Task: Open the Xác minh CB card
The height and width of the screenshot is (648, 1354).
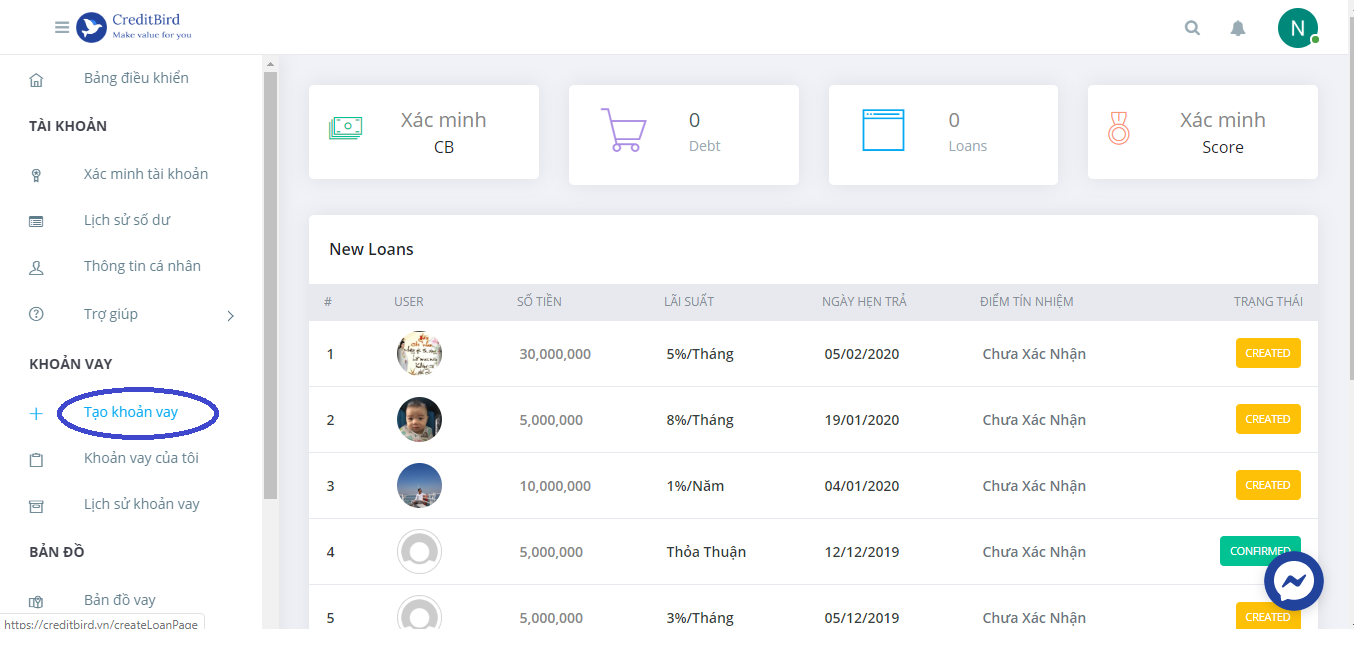Action: (424, 132)
